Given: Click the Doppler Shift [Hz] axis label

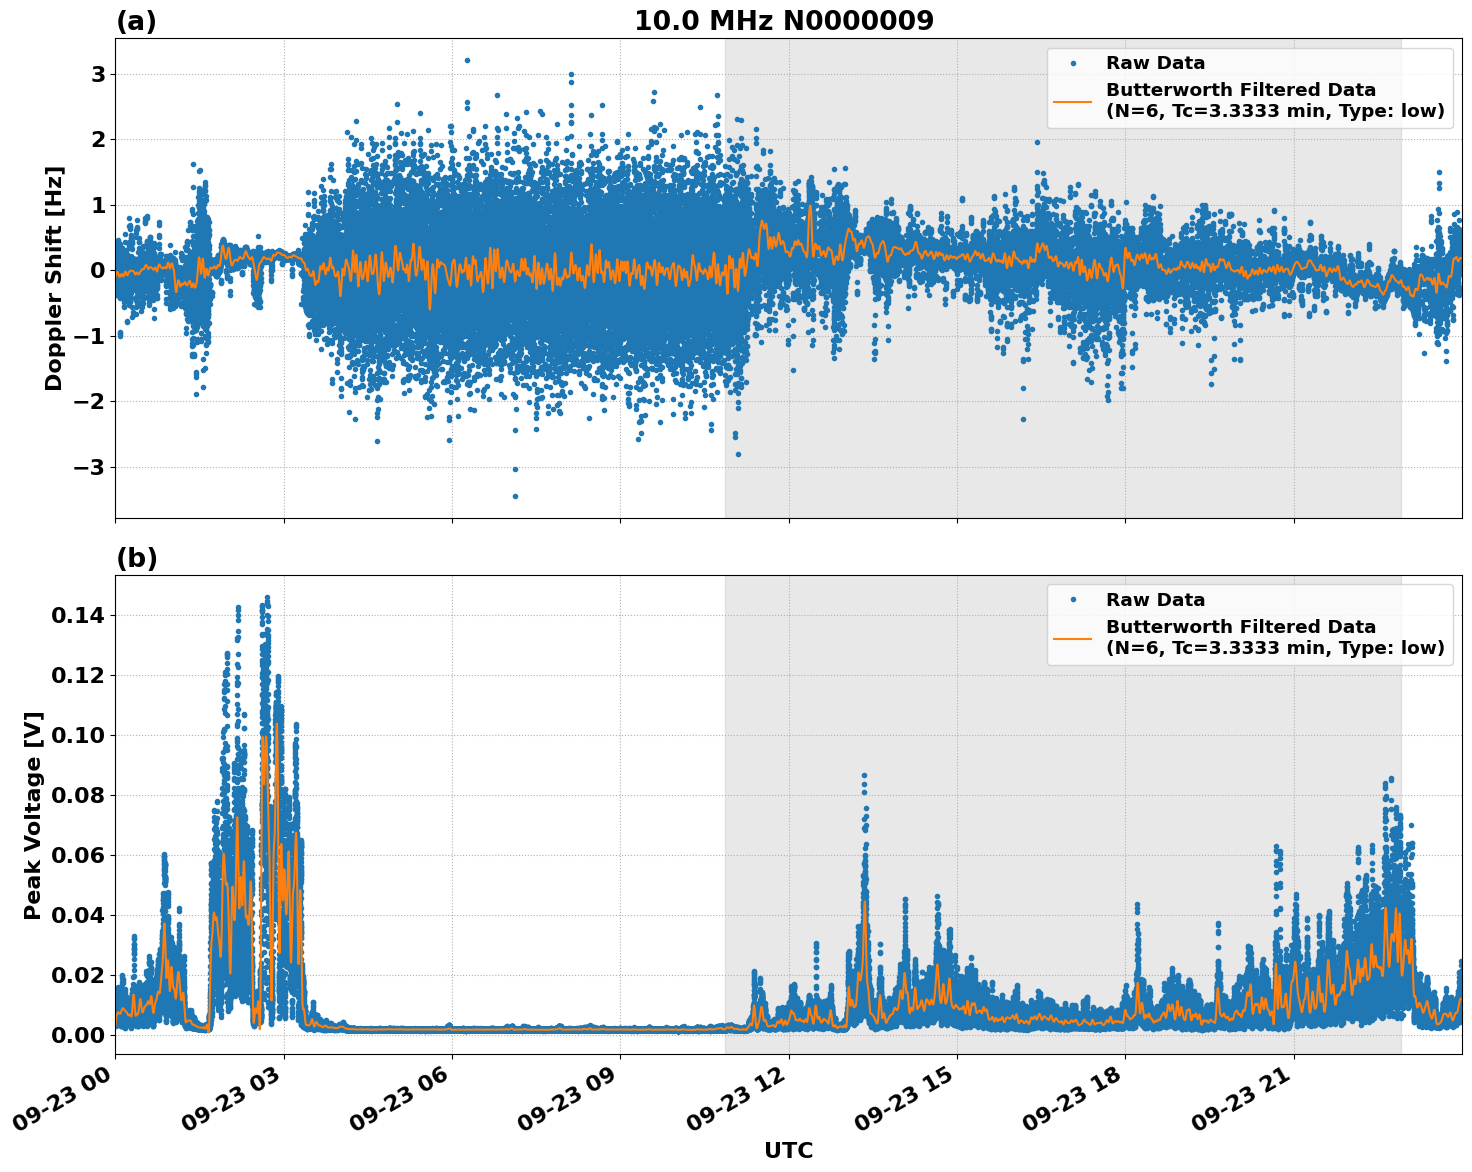Looking at the screenshot, I should (57, 272).
